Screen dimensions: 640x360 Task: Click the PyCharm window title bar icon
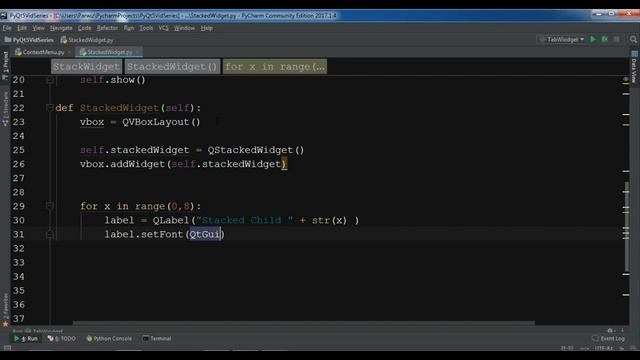coord(4,16)
